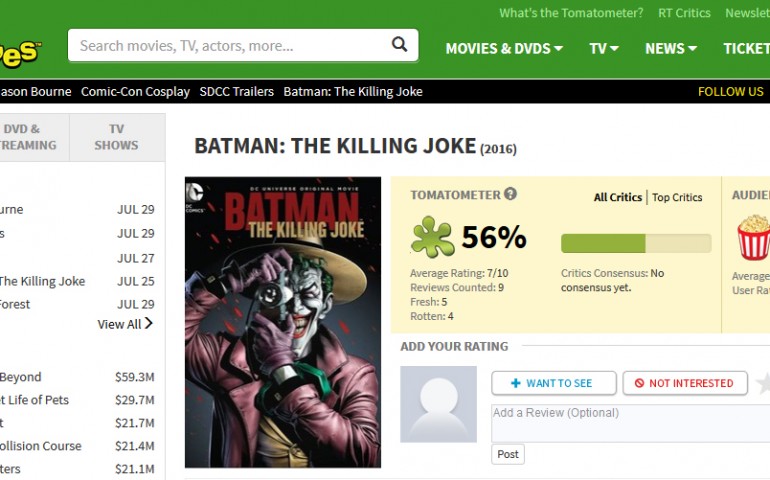Open the View All link

coord(125,324)
